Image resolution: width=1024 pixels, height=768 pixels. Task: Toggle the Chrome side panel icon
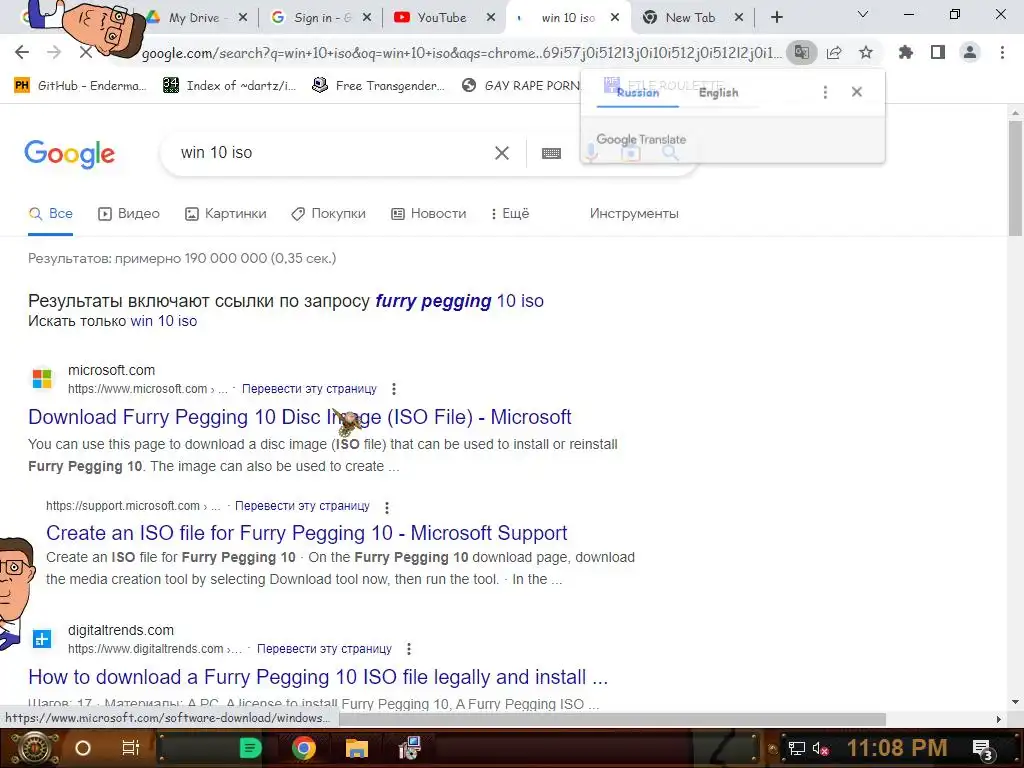pos(938,52)
